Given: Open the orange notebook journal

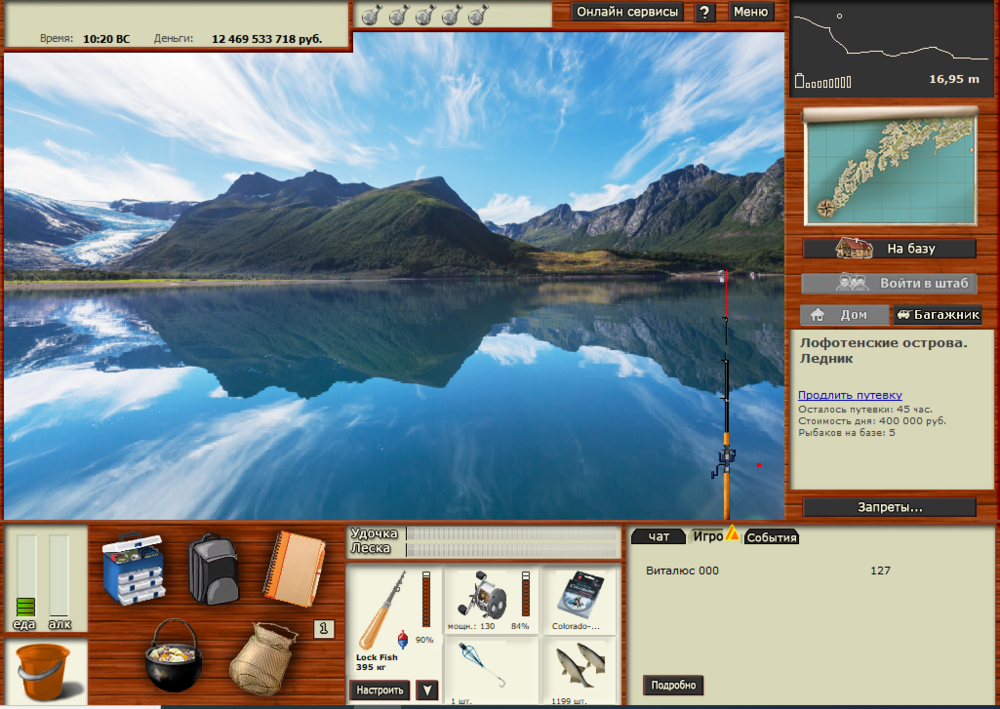Looking at the screenshot, I should 294,567.
